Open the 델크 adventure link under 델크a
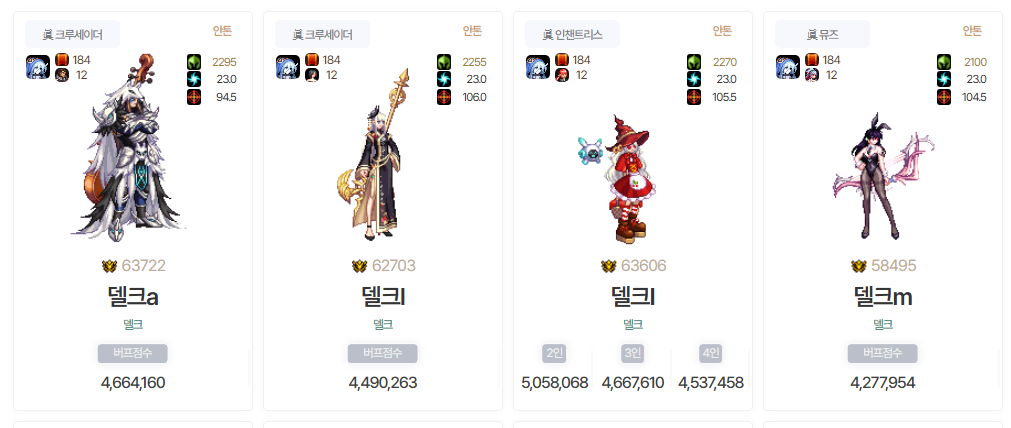Image resolution: width=1011 pixels, height=428 pixels. click(133, 324)
